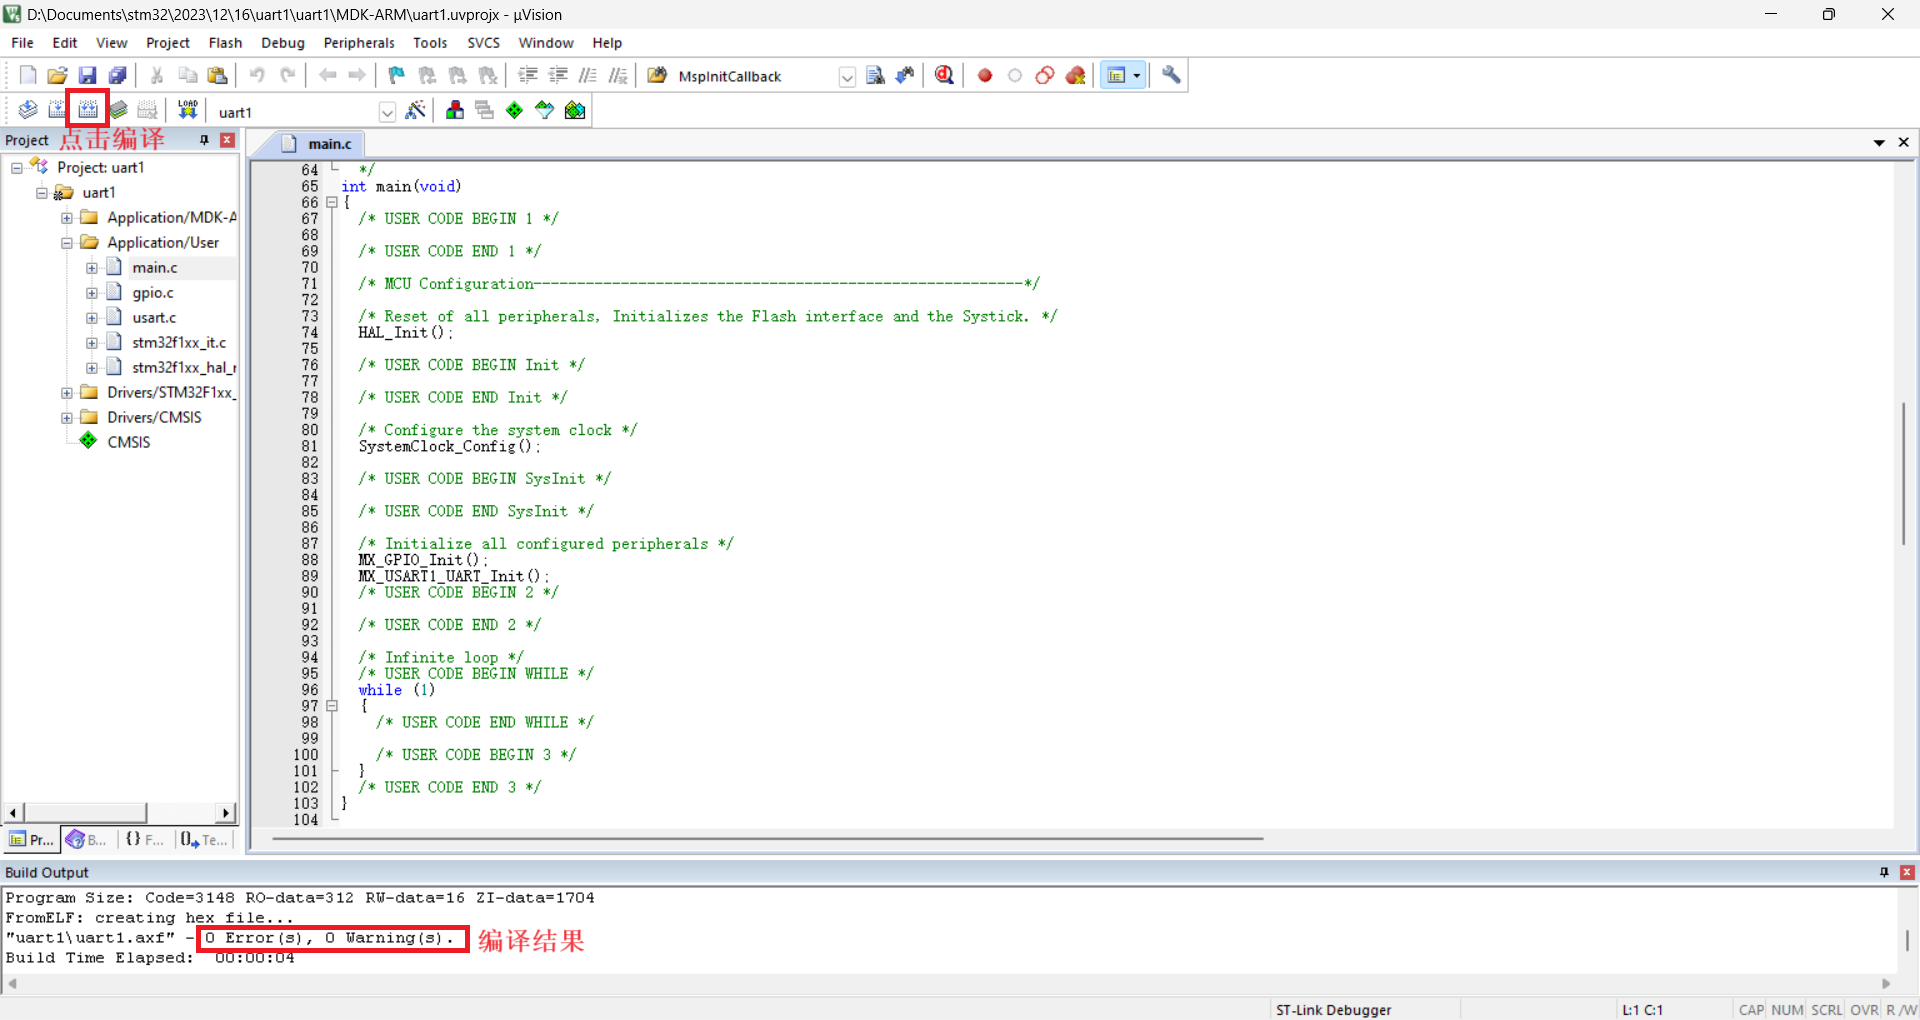Image resolution: width=1920 pixels, height=1020 pixels.
Task: Click the Save All icon
Action: [117, 76]
